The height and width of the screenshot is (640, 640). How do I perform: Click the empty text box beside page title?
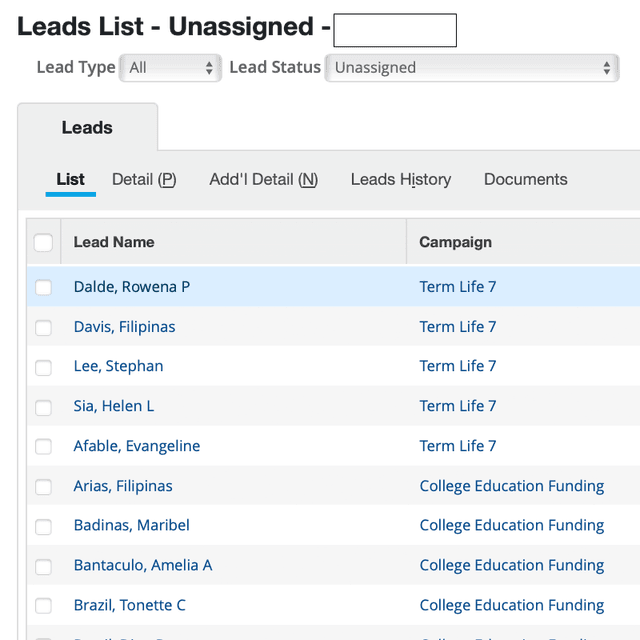[394, 31]
